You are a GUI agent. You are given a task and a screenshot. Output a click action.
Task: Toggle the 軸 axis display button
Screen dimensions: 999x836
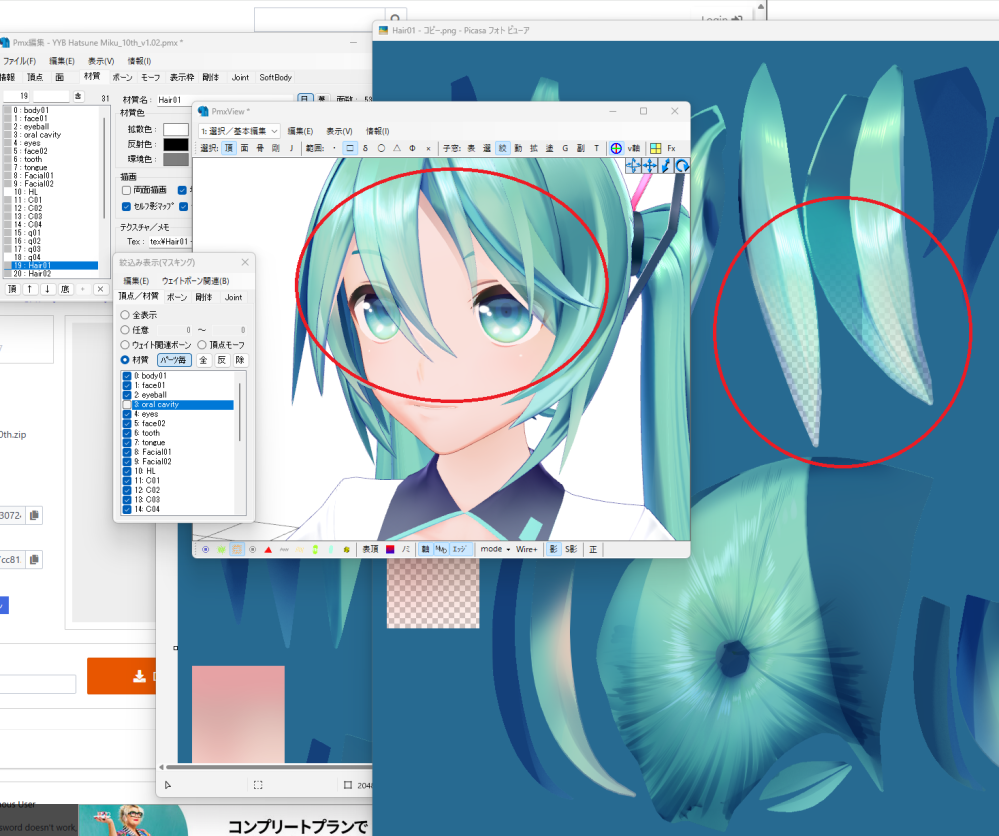tap(425, 549)
